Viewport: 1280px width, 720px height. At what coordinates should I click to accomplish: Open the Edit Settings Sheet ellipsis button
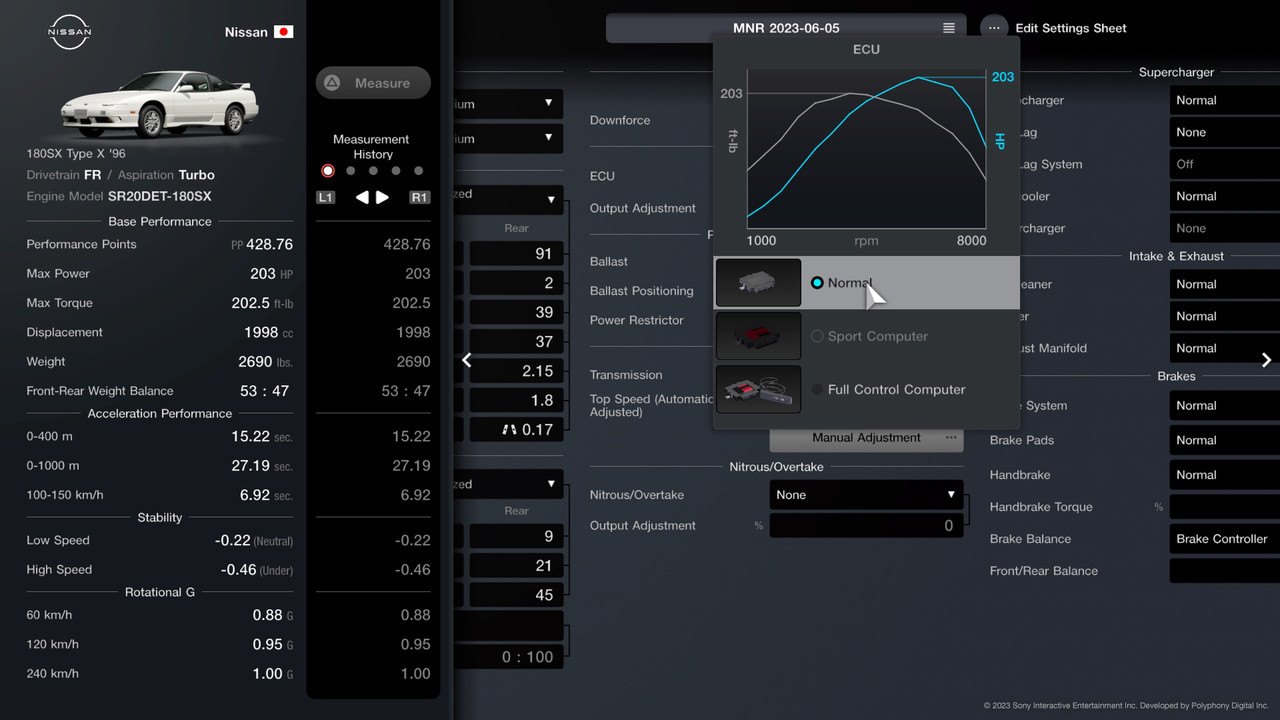994,28
